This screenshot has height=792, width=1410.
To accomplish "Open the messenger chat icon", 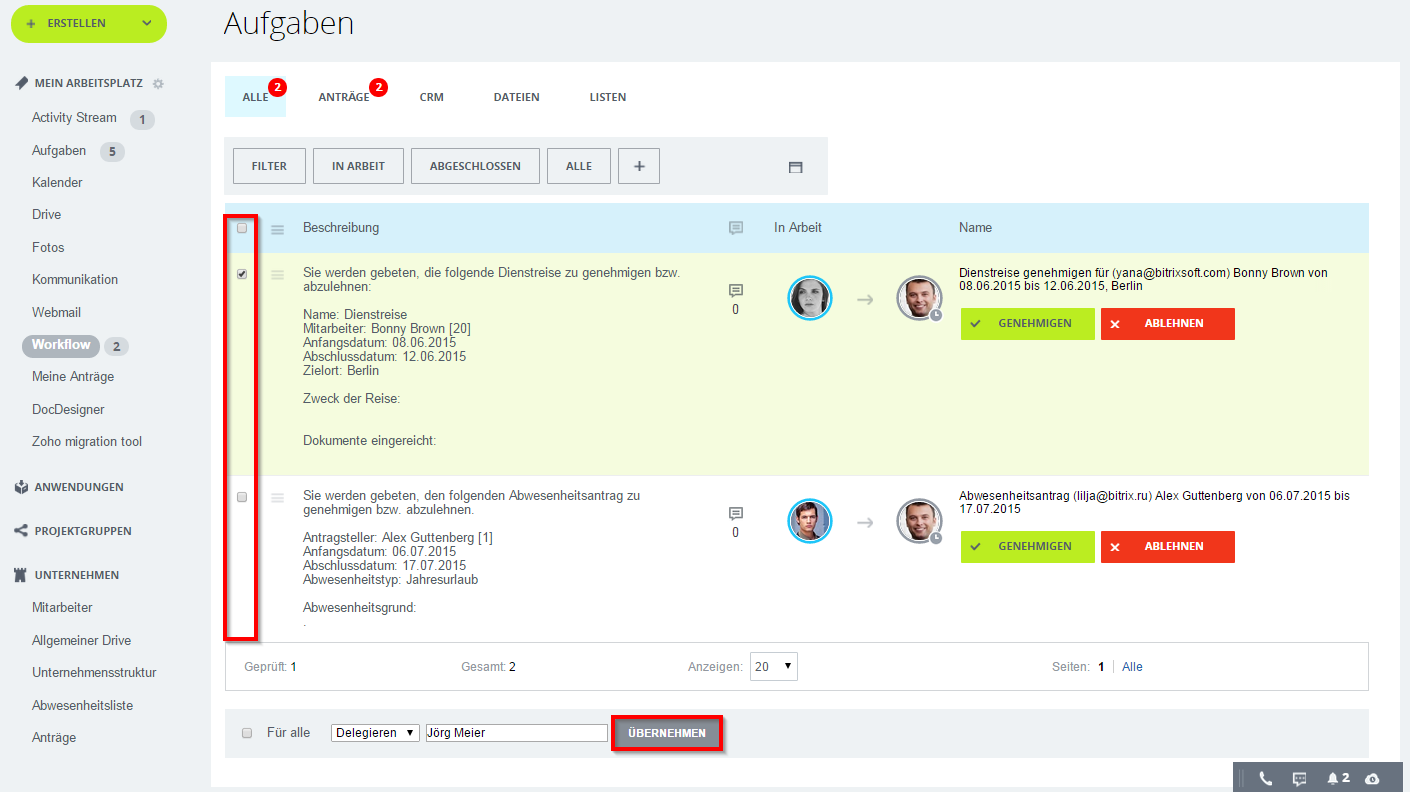I will pyautogui.click(x=1299, y=777).
